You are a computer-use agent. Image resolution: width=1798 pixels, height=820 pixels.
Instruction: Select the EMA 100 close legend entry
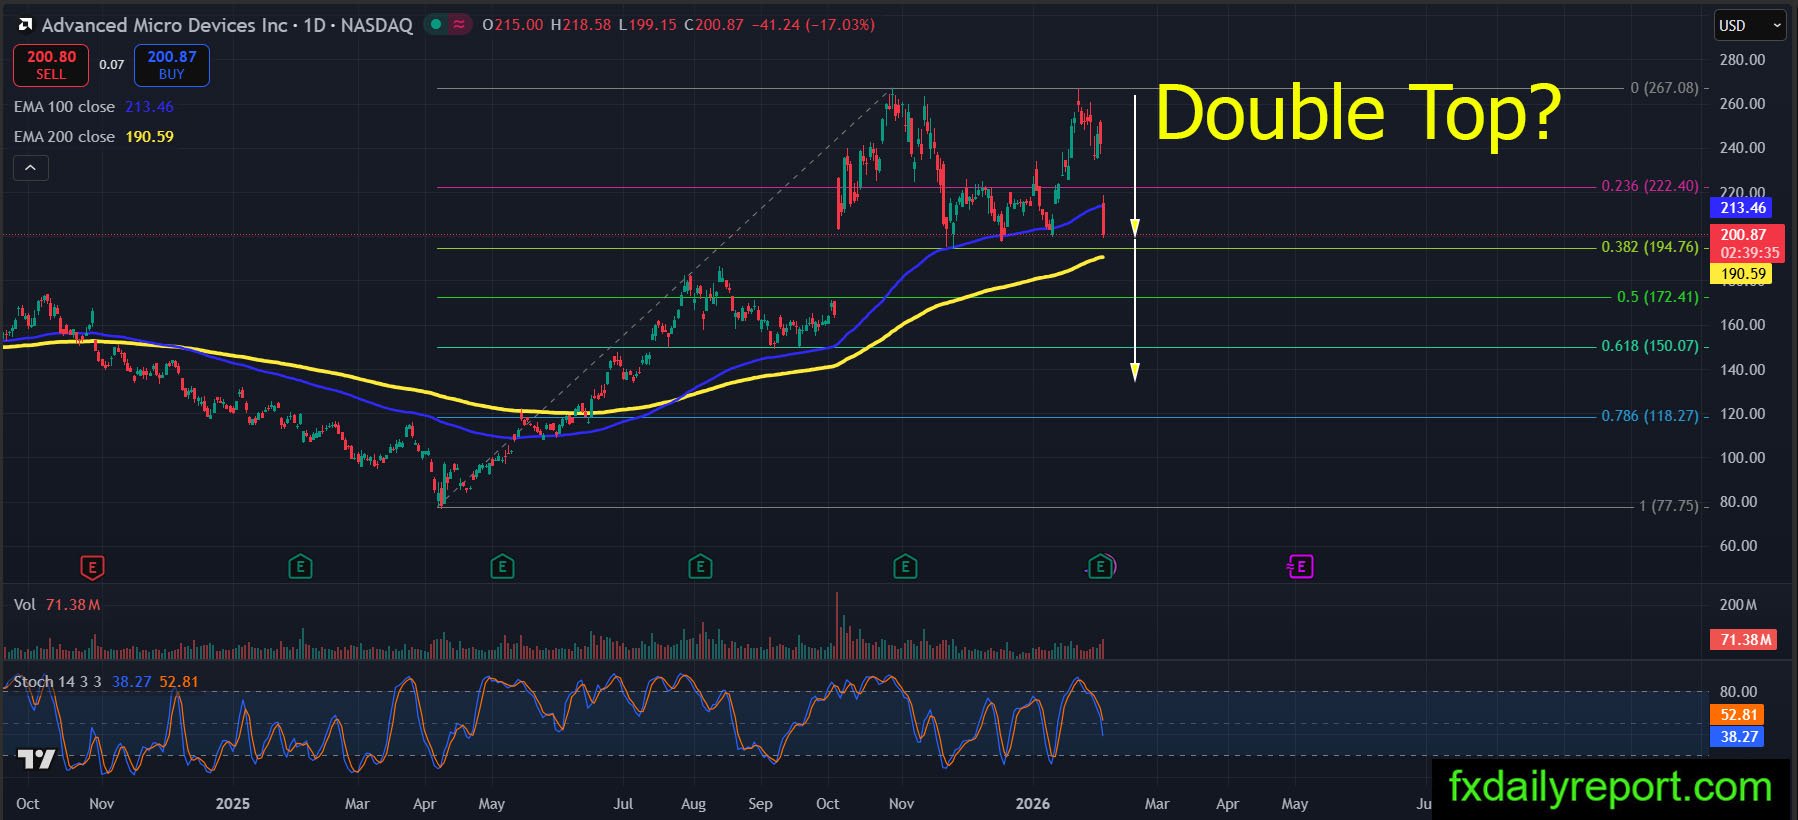(x=64, y=107)
